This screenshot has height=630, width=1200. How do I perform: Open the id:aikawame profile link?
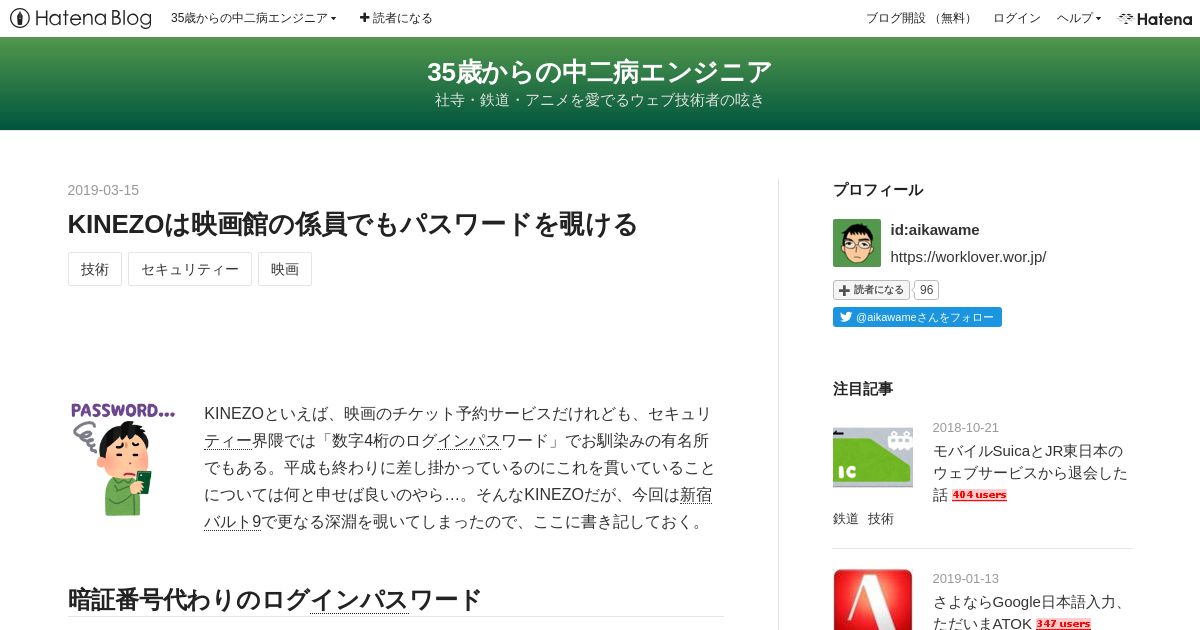tap(935, 230)
